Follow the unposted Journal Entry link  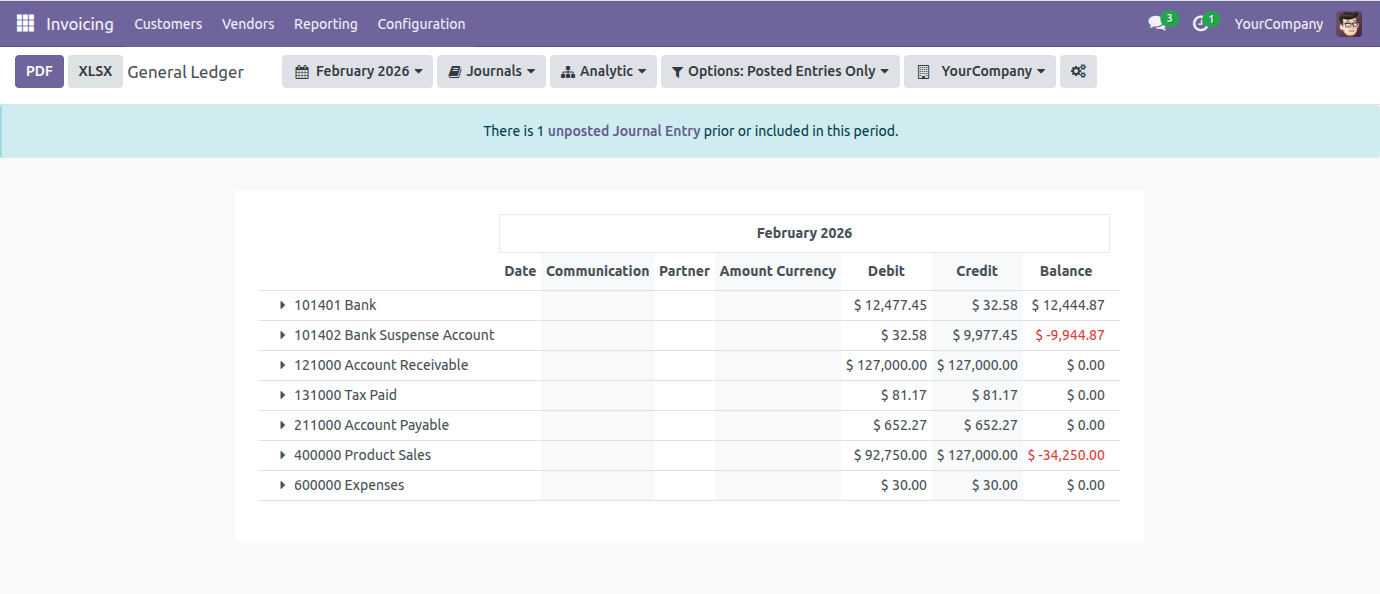click(x=624, y=131)
